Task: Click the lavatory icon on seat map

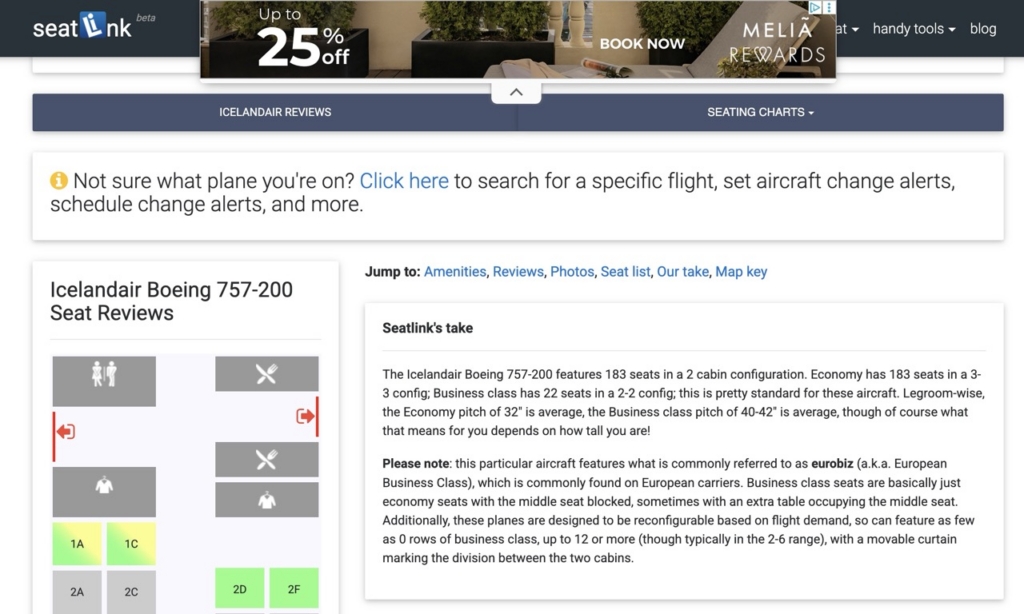Action: click(x=104, y=374)
